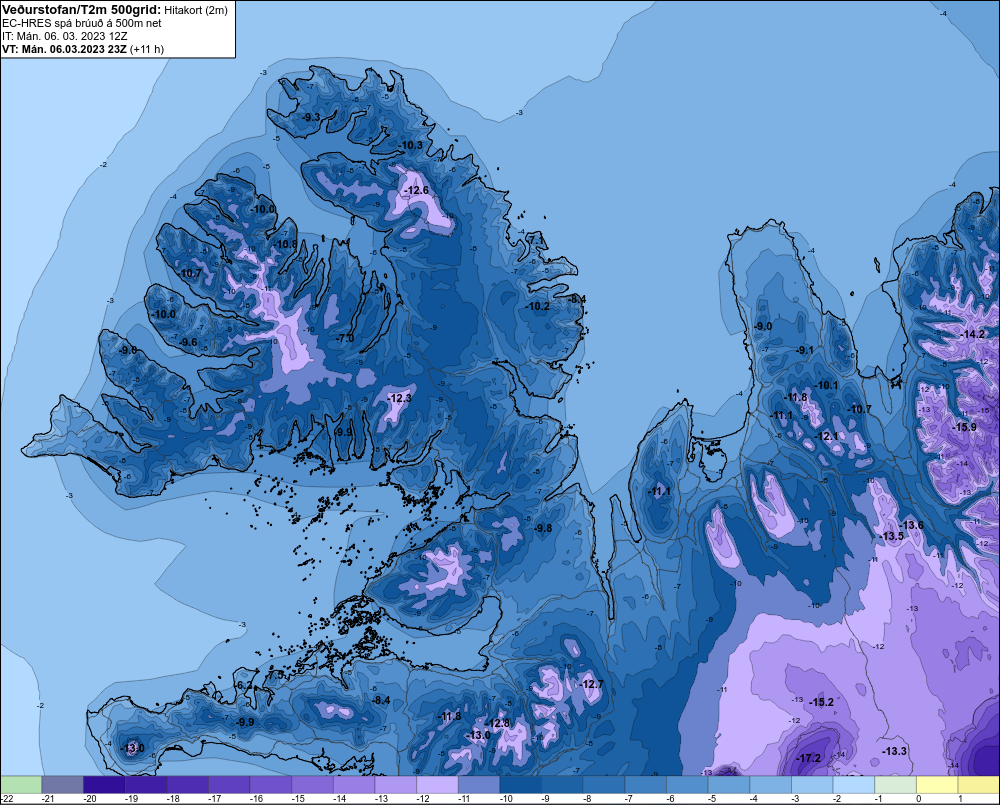1000x805 pixels.
Task: Click the -10.8 temperature label
Action: tap(285, 244)
